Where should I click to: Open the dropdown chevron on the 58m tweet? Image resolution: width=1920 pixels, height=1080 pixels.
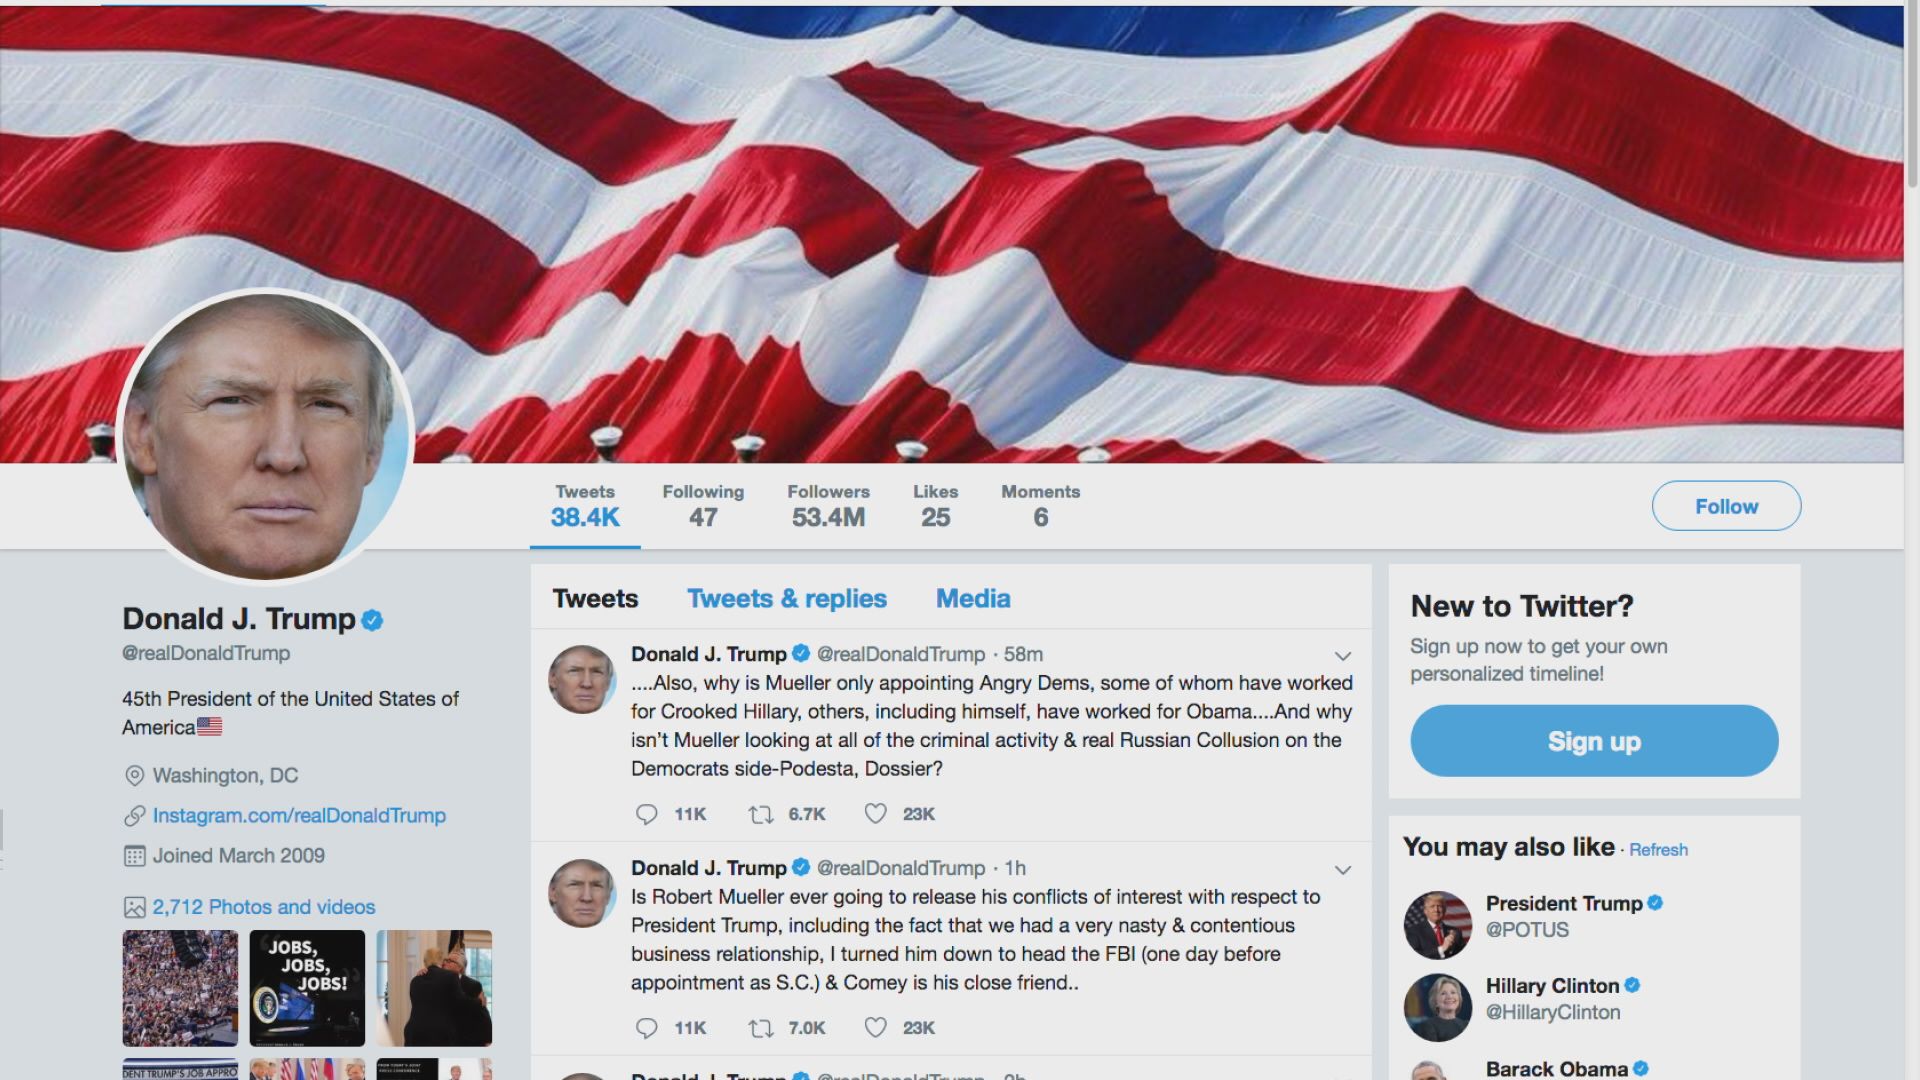tap(1343, 656)
